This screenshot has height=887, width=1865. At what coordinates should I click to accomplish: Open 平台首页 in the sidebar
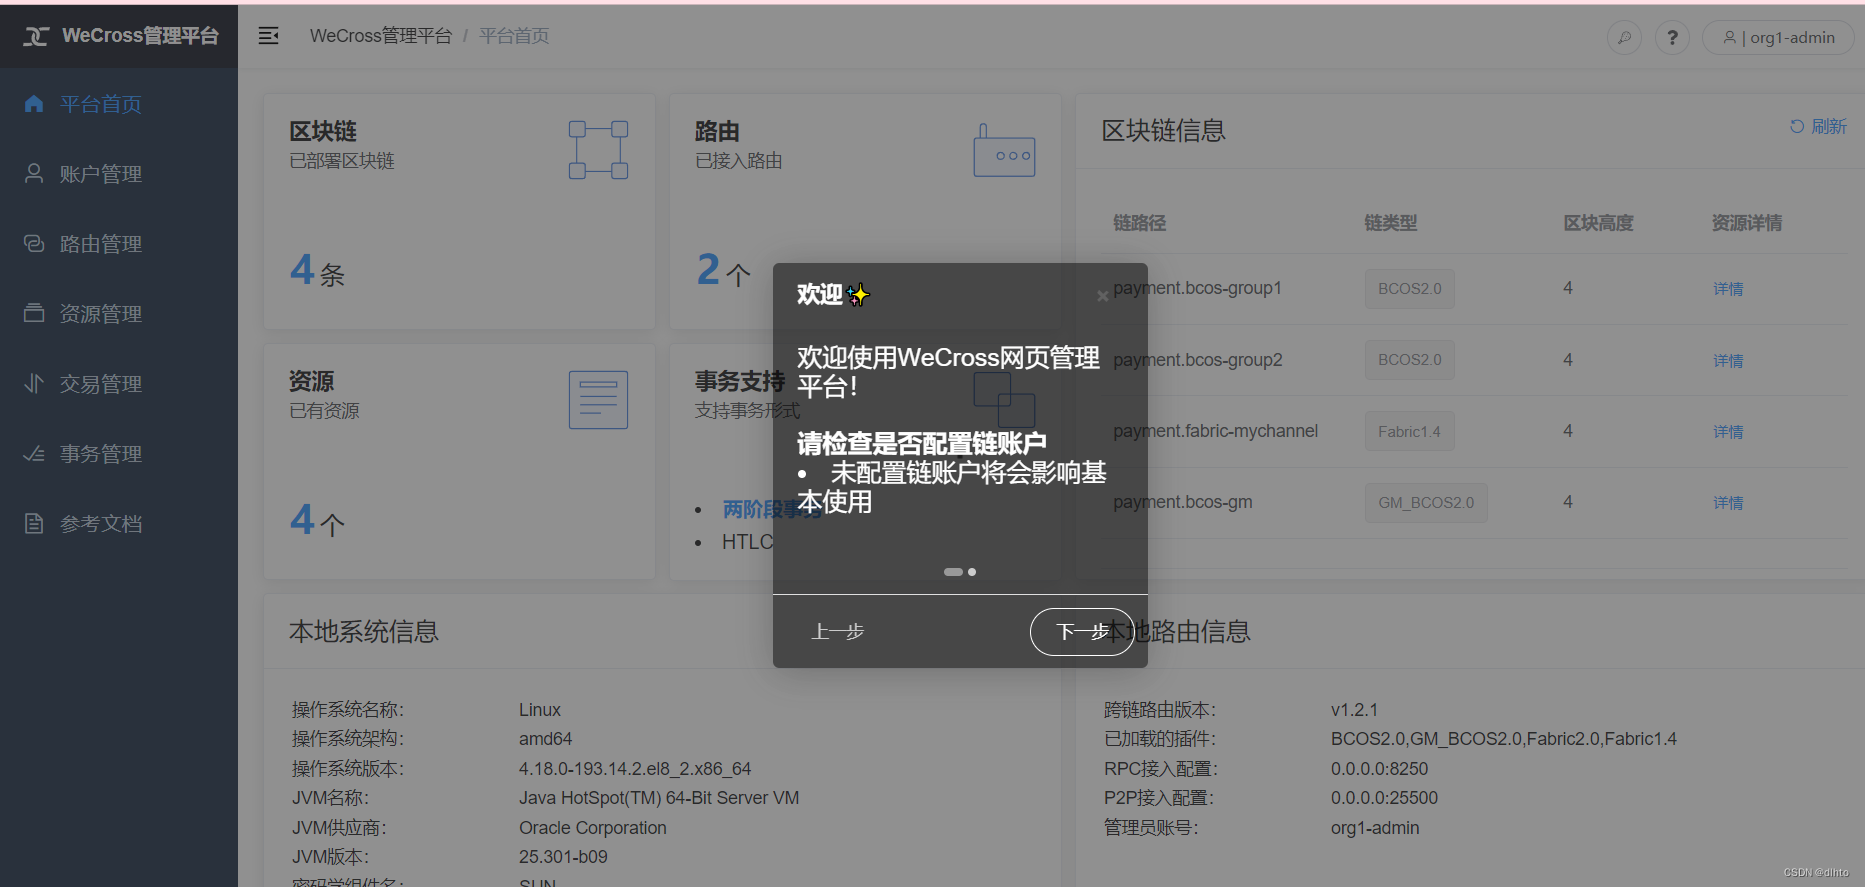point(101,104)
